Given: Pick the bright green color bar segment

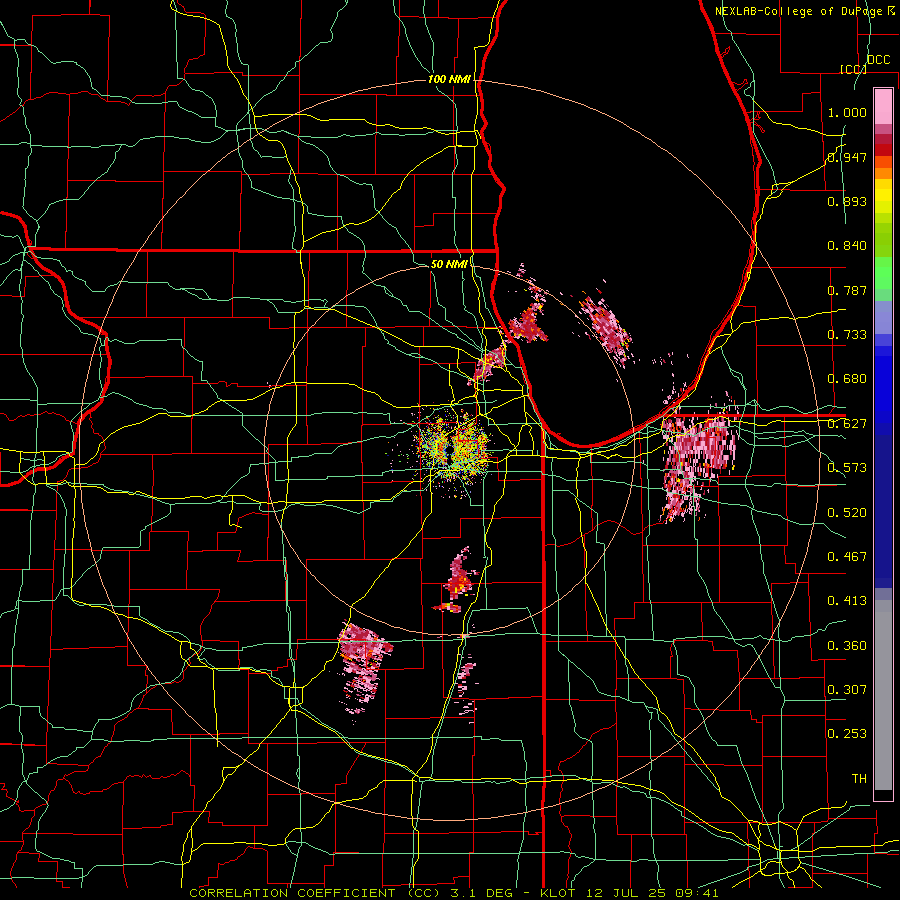Looking at the screenshot, I should click(883, 273).
